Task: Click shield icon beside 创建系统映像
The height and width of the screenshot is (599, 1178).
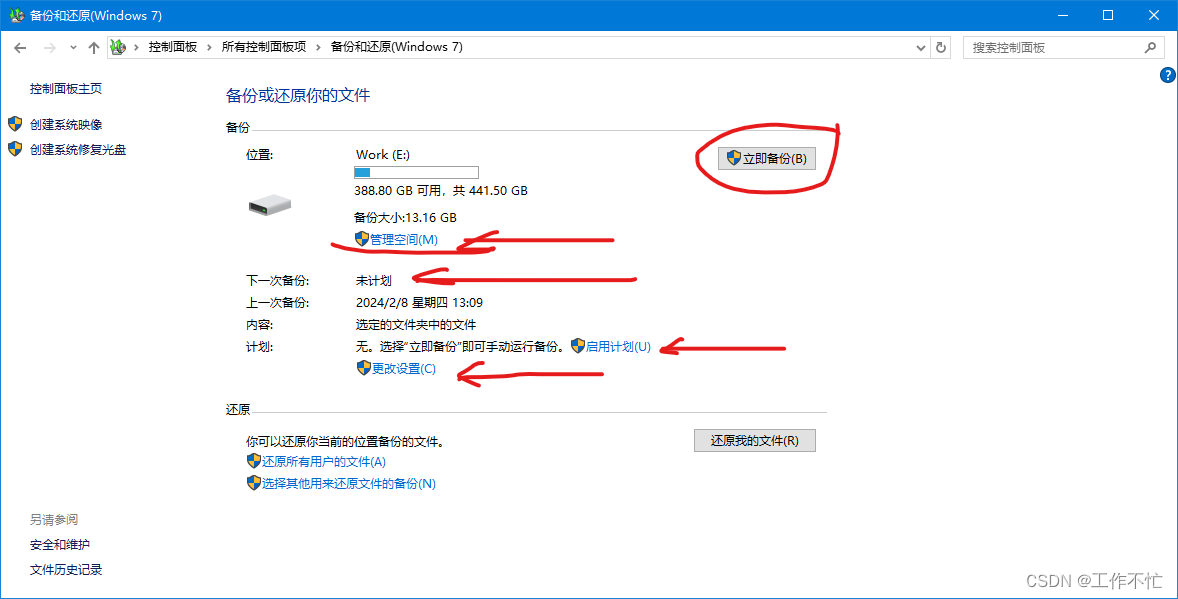Action: pos(15,124)
